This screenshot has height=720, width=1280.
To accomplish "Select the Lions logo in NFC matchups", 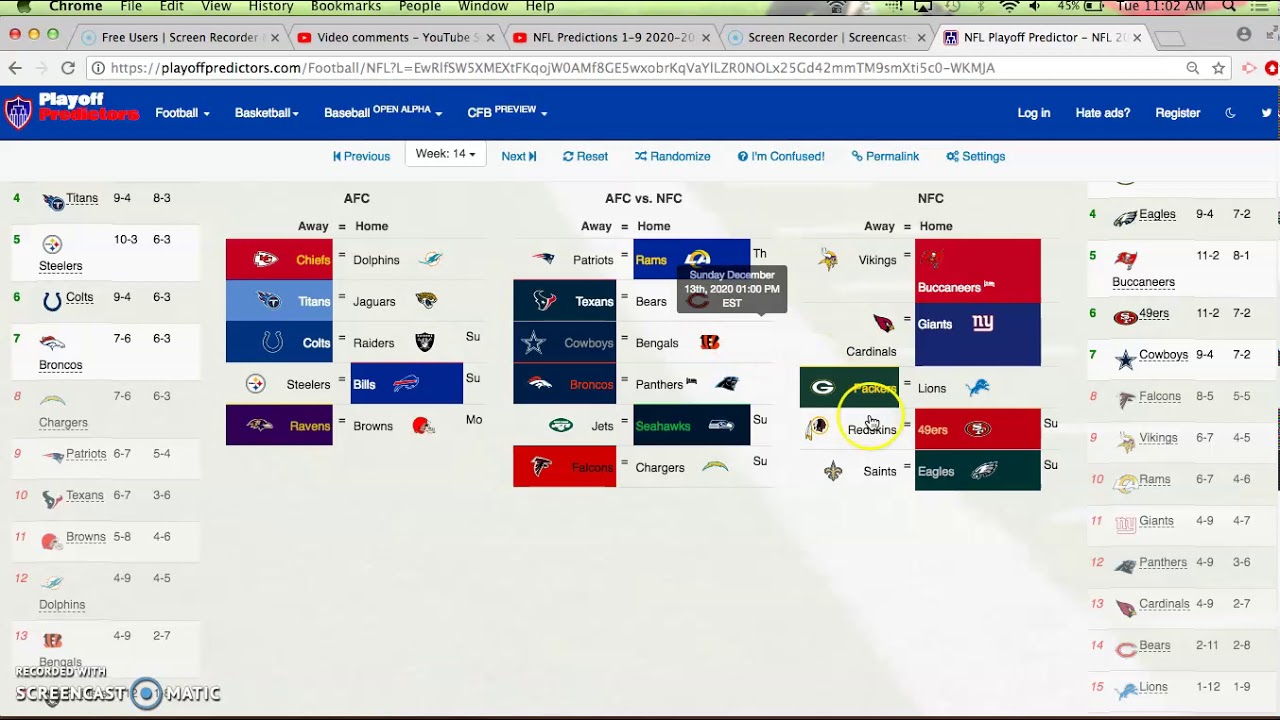I will click(977, 388).
